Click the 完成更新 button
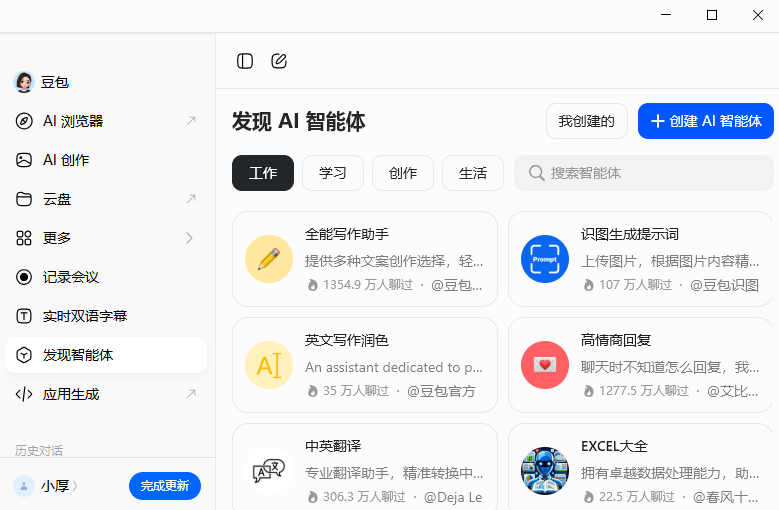This screenshot has width=779, height=510. click(165, 486)
